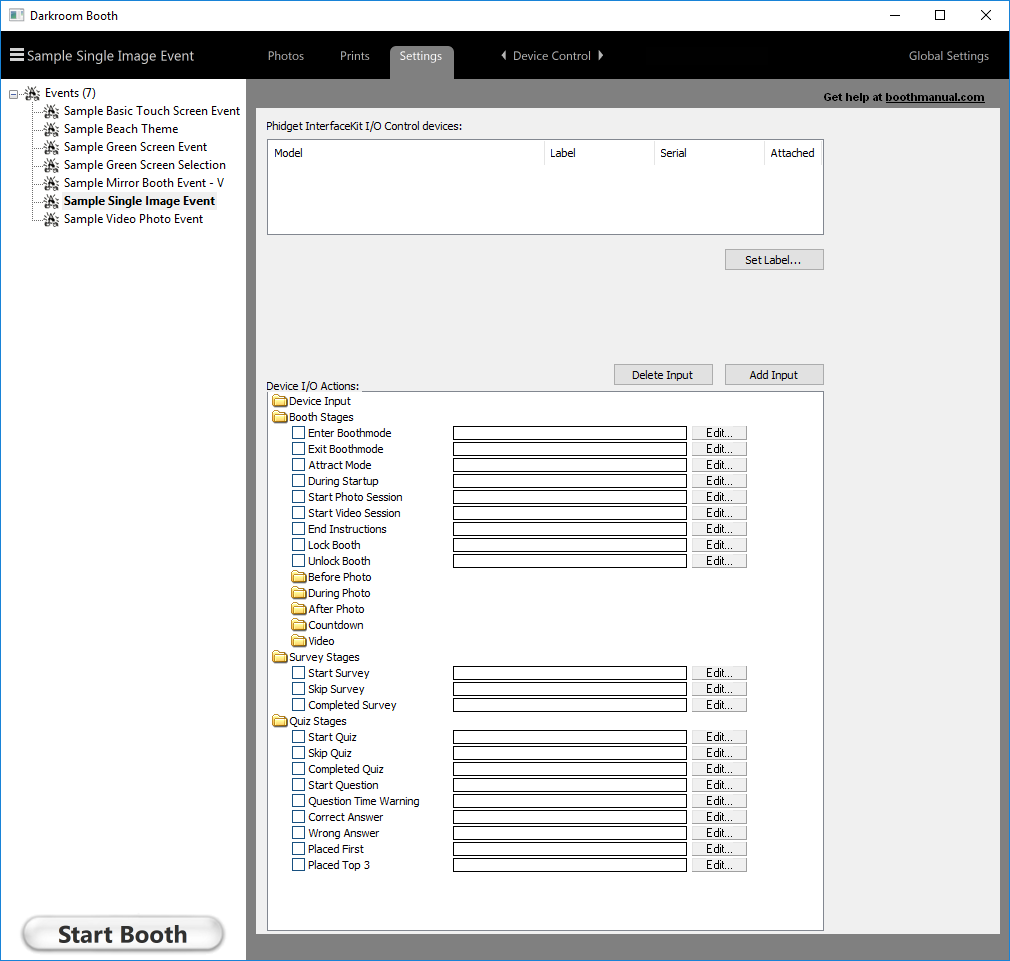This screenshot has height=961, width=1010.
Task: Tick the Lock Booth checkbox
Action: [x=298, y=545]
